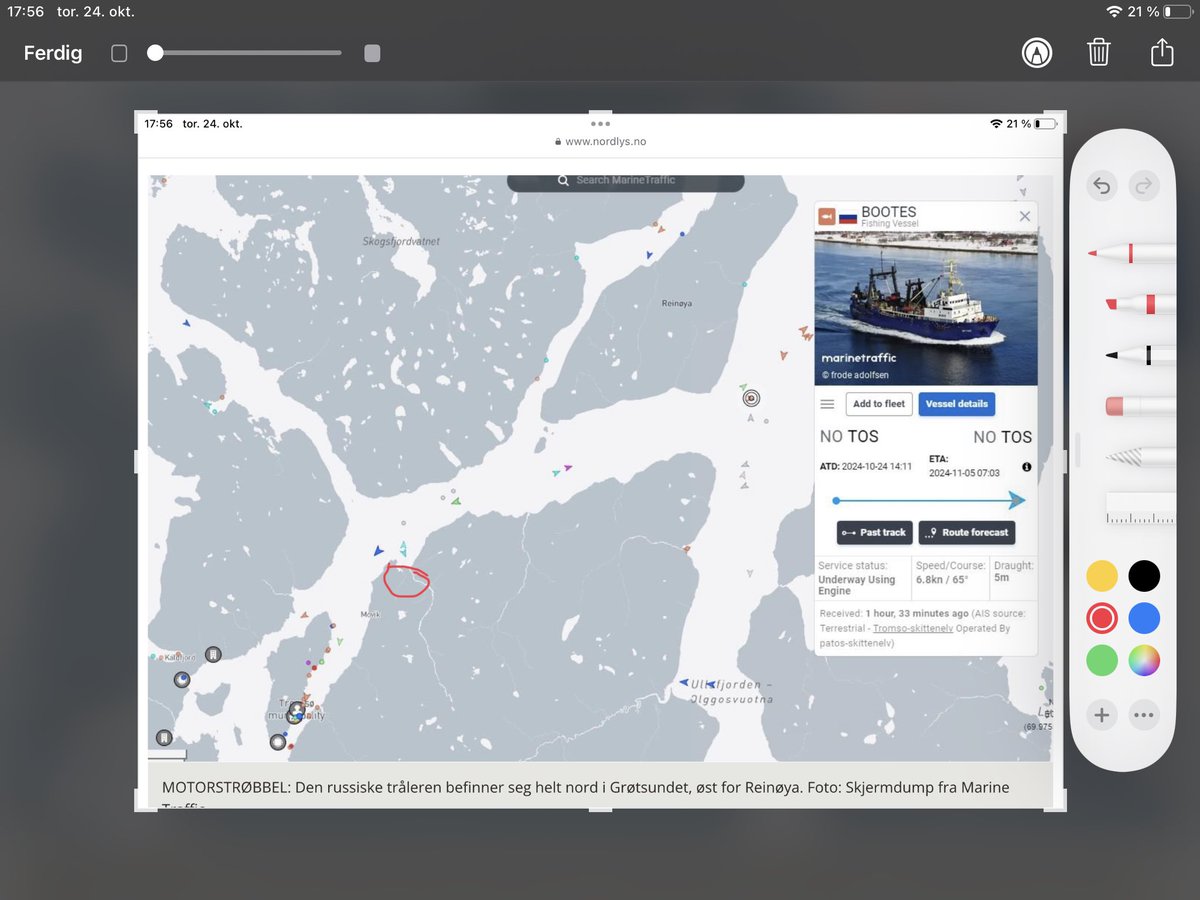Select the lasso selection tool
This screenshot has height=900, width=1200.
pyautogui.click(x=1140, y=456)
